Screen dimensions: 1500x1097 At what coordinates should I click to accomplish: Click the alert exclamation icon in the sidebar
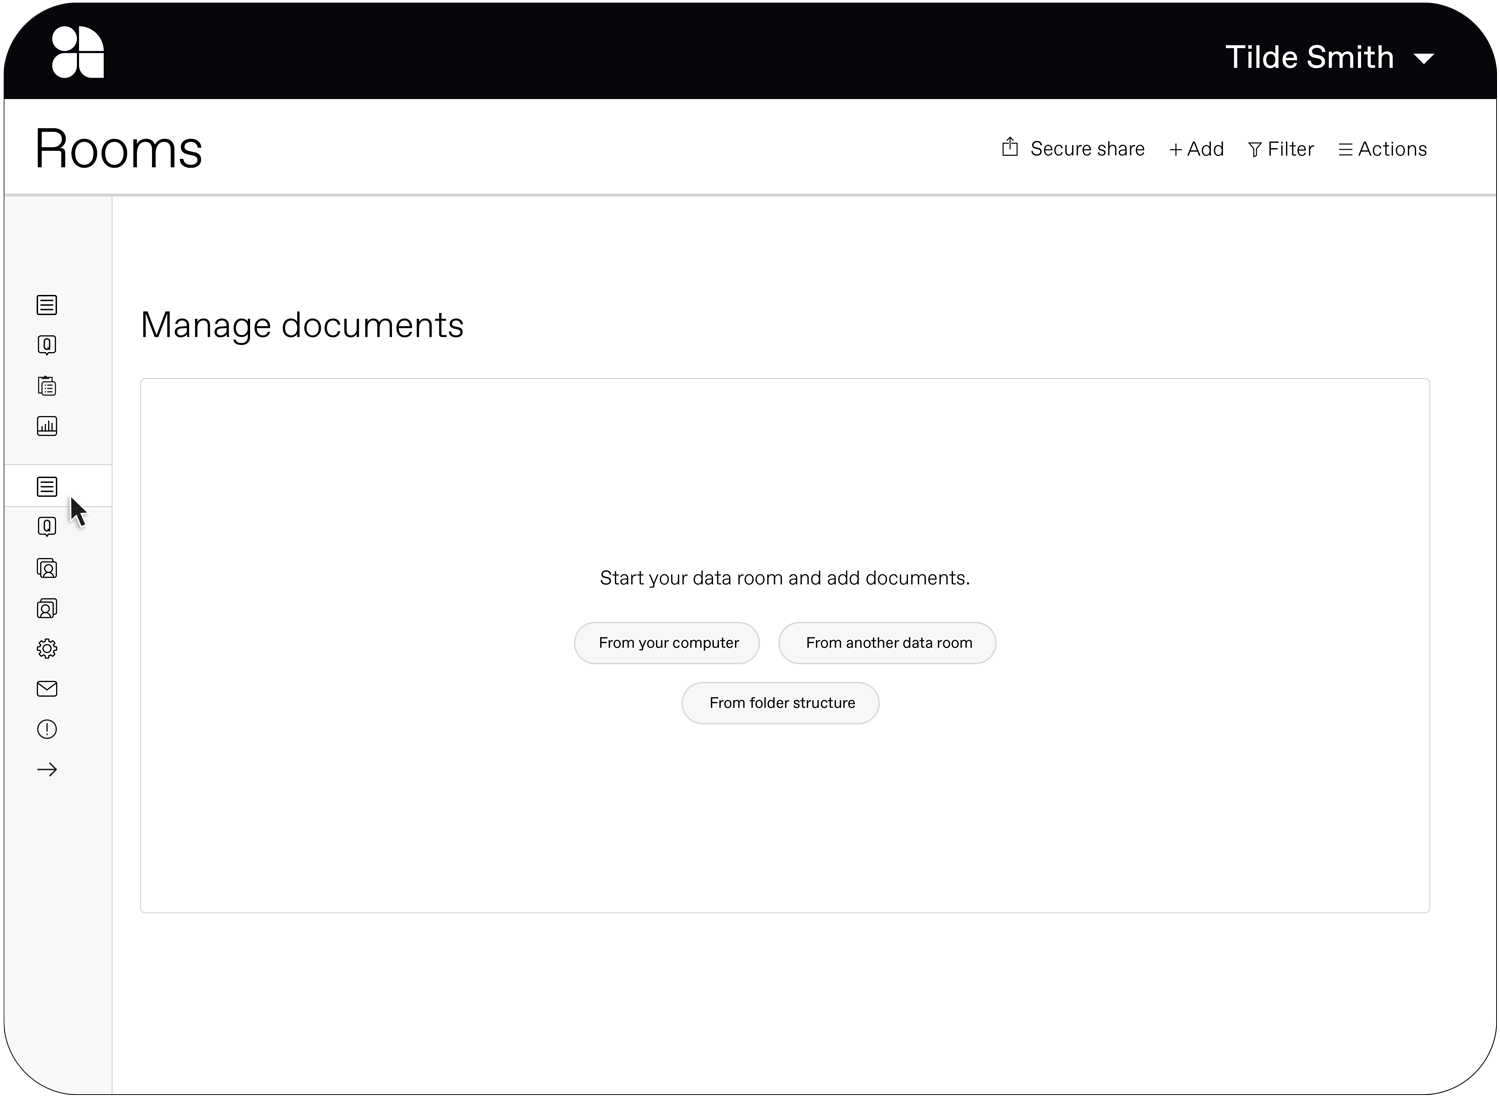point(46,729)
